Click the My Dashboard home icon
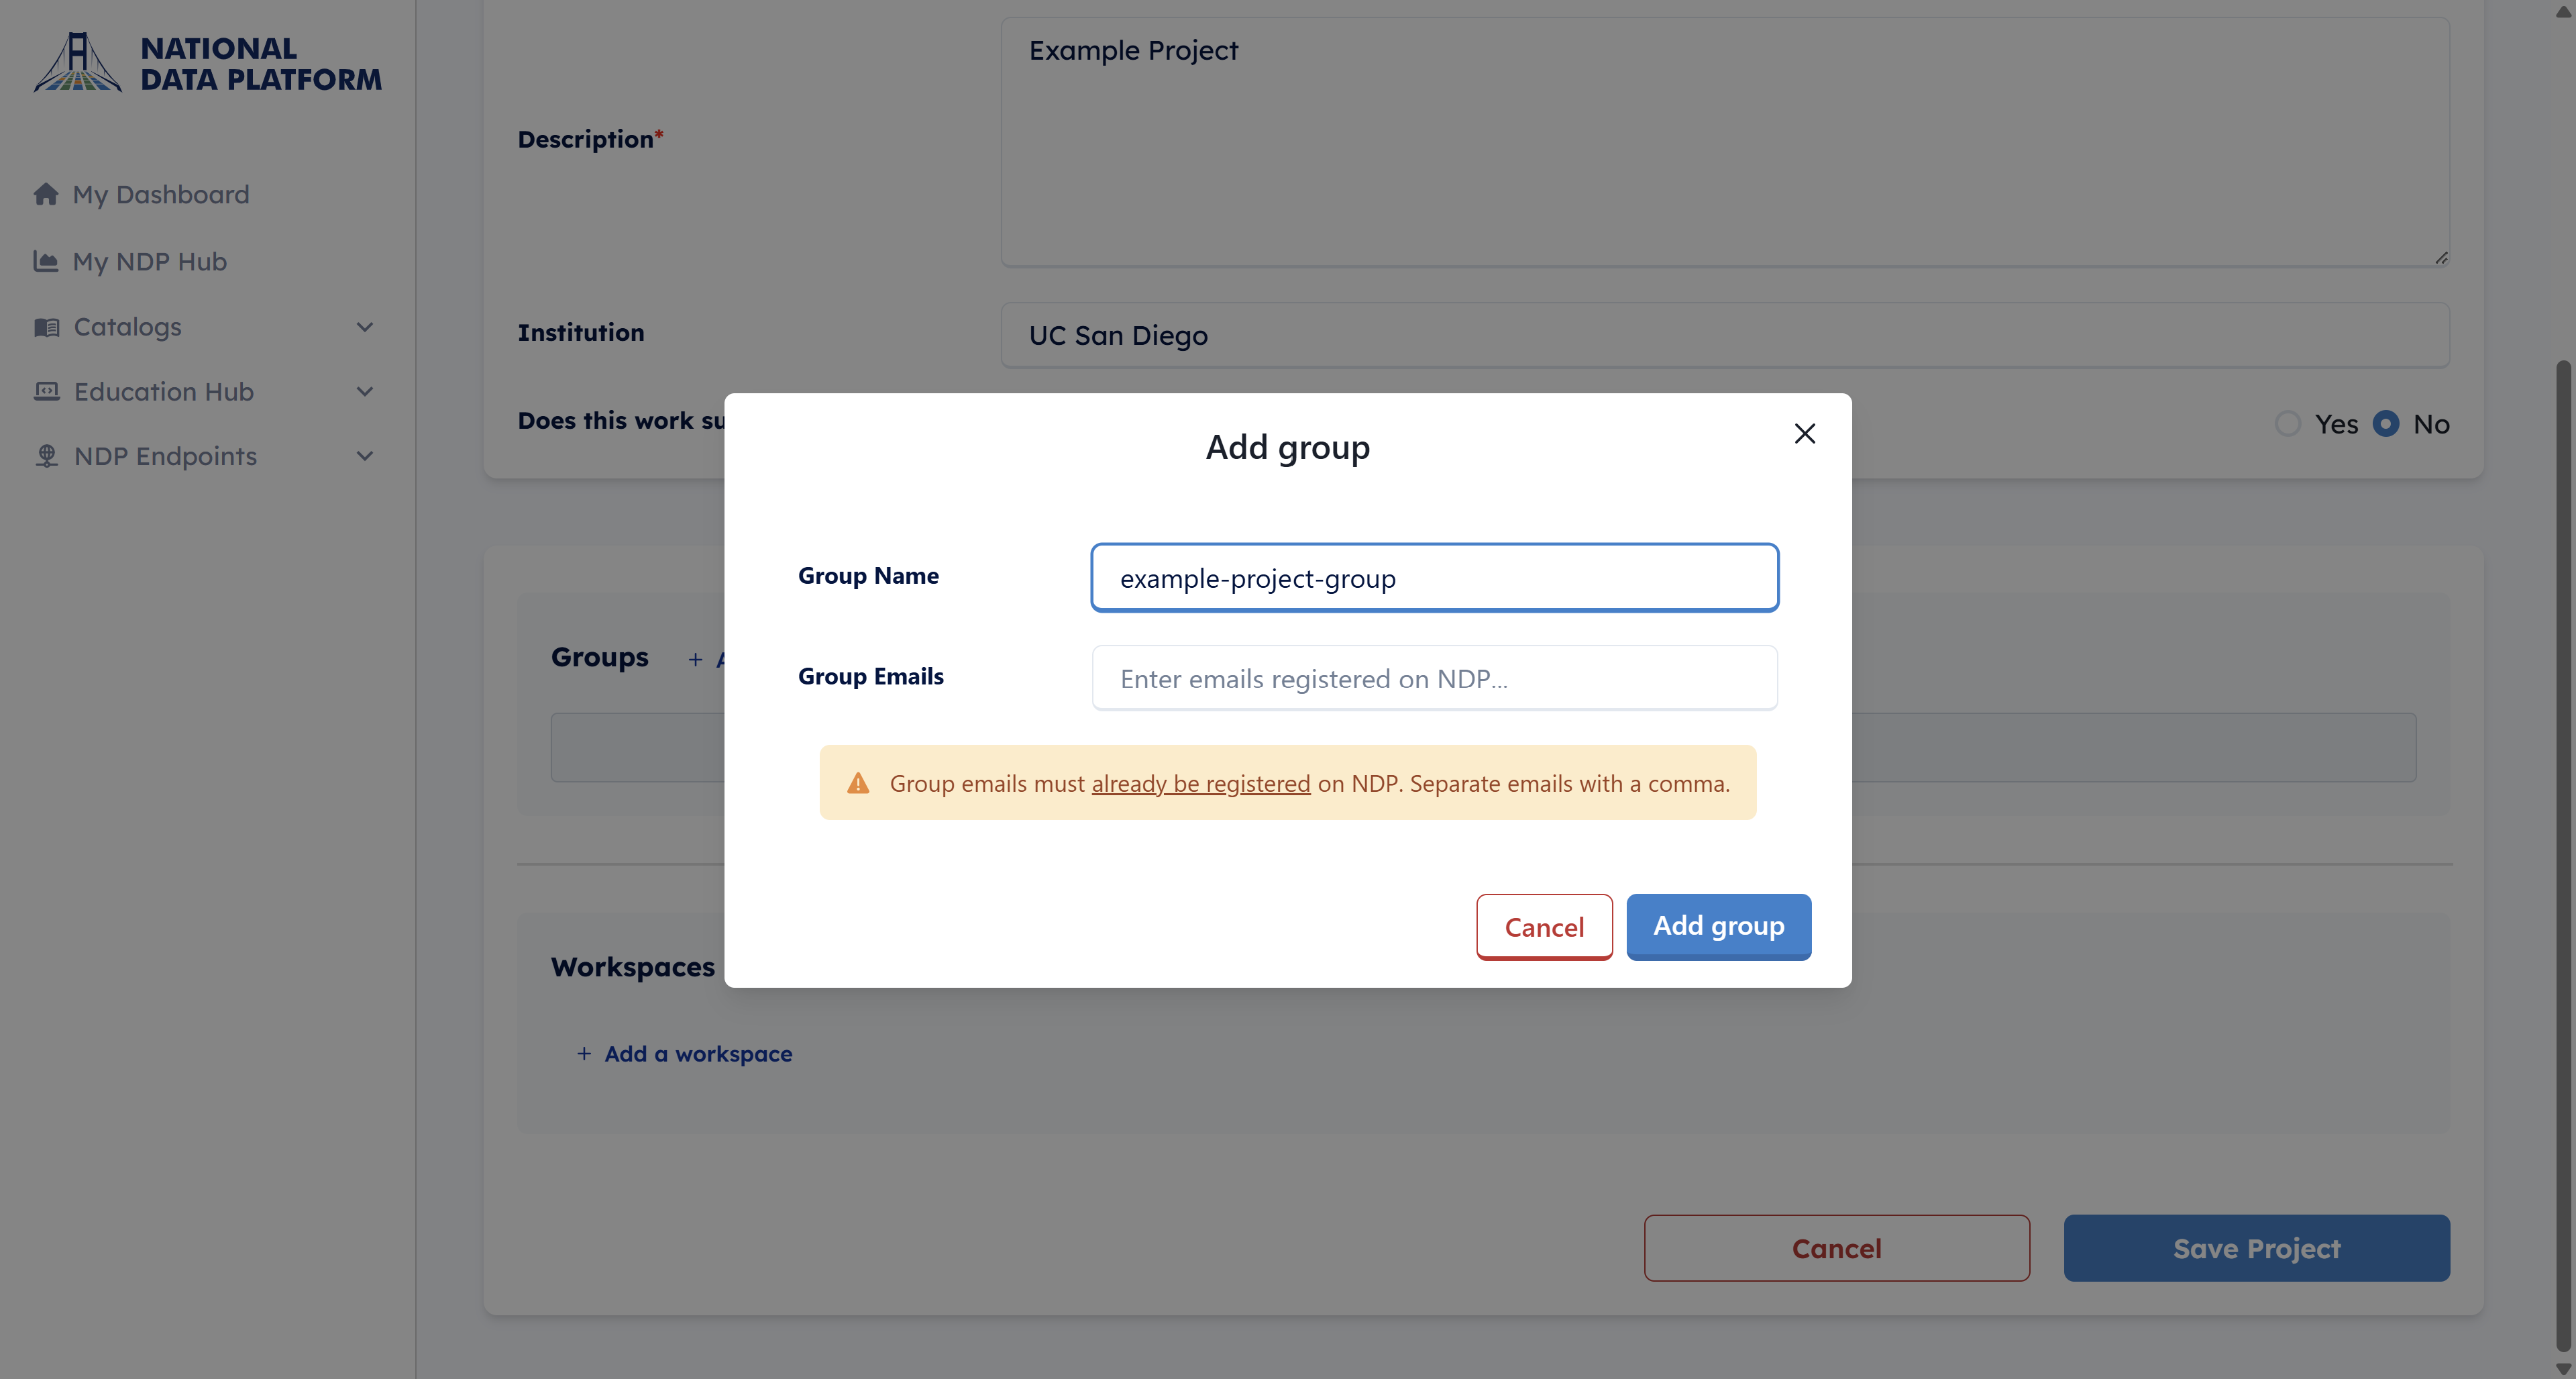Screen dimensions: 2576x1379 (x=46, y=194)
